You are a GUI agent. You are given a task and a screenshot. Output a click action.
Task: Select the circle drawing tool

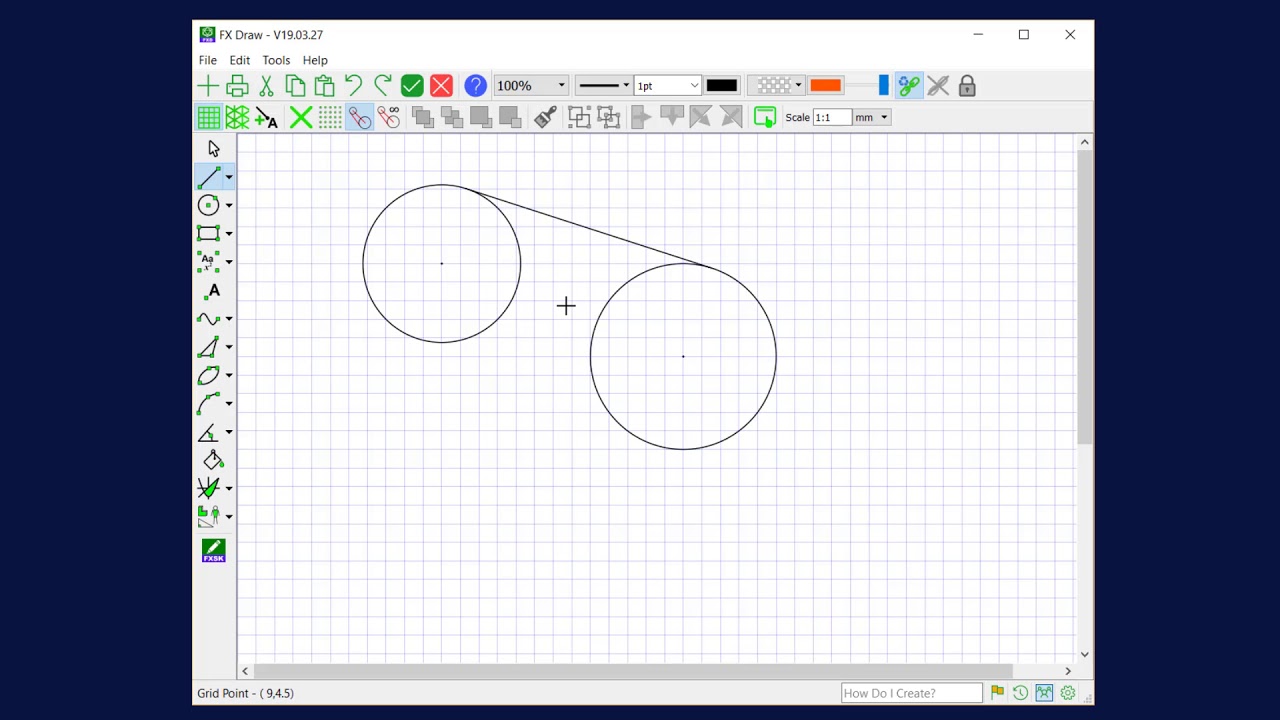click(208, 205)
